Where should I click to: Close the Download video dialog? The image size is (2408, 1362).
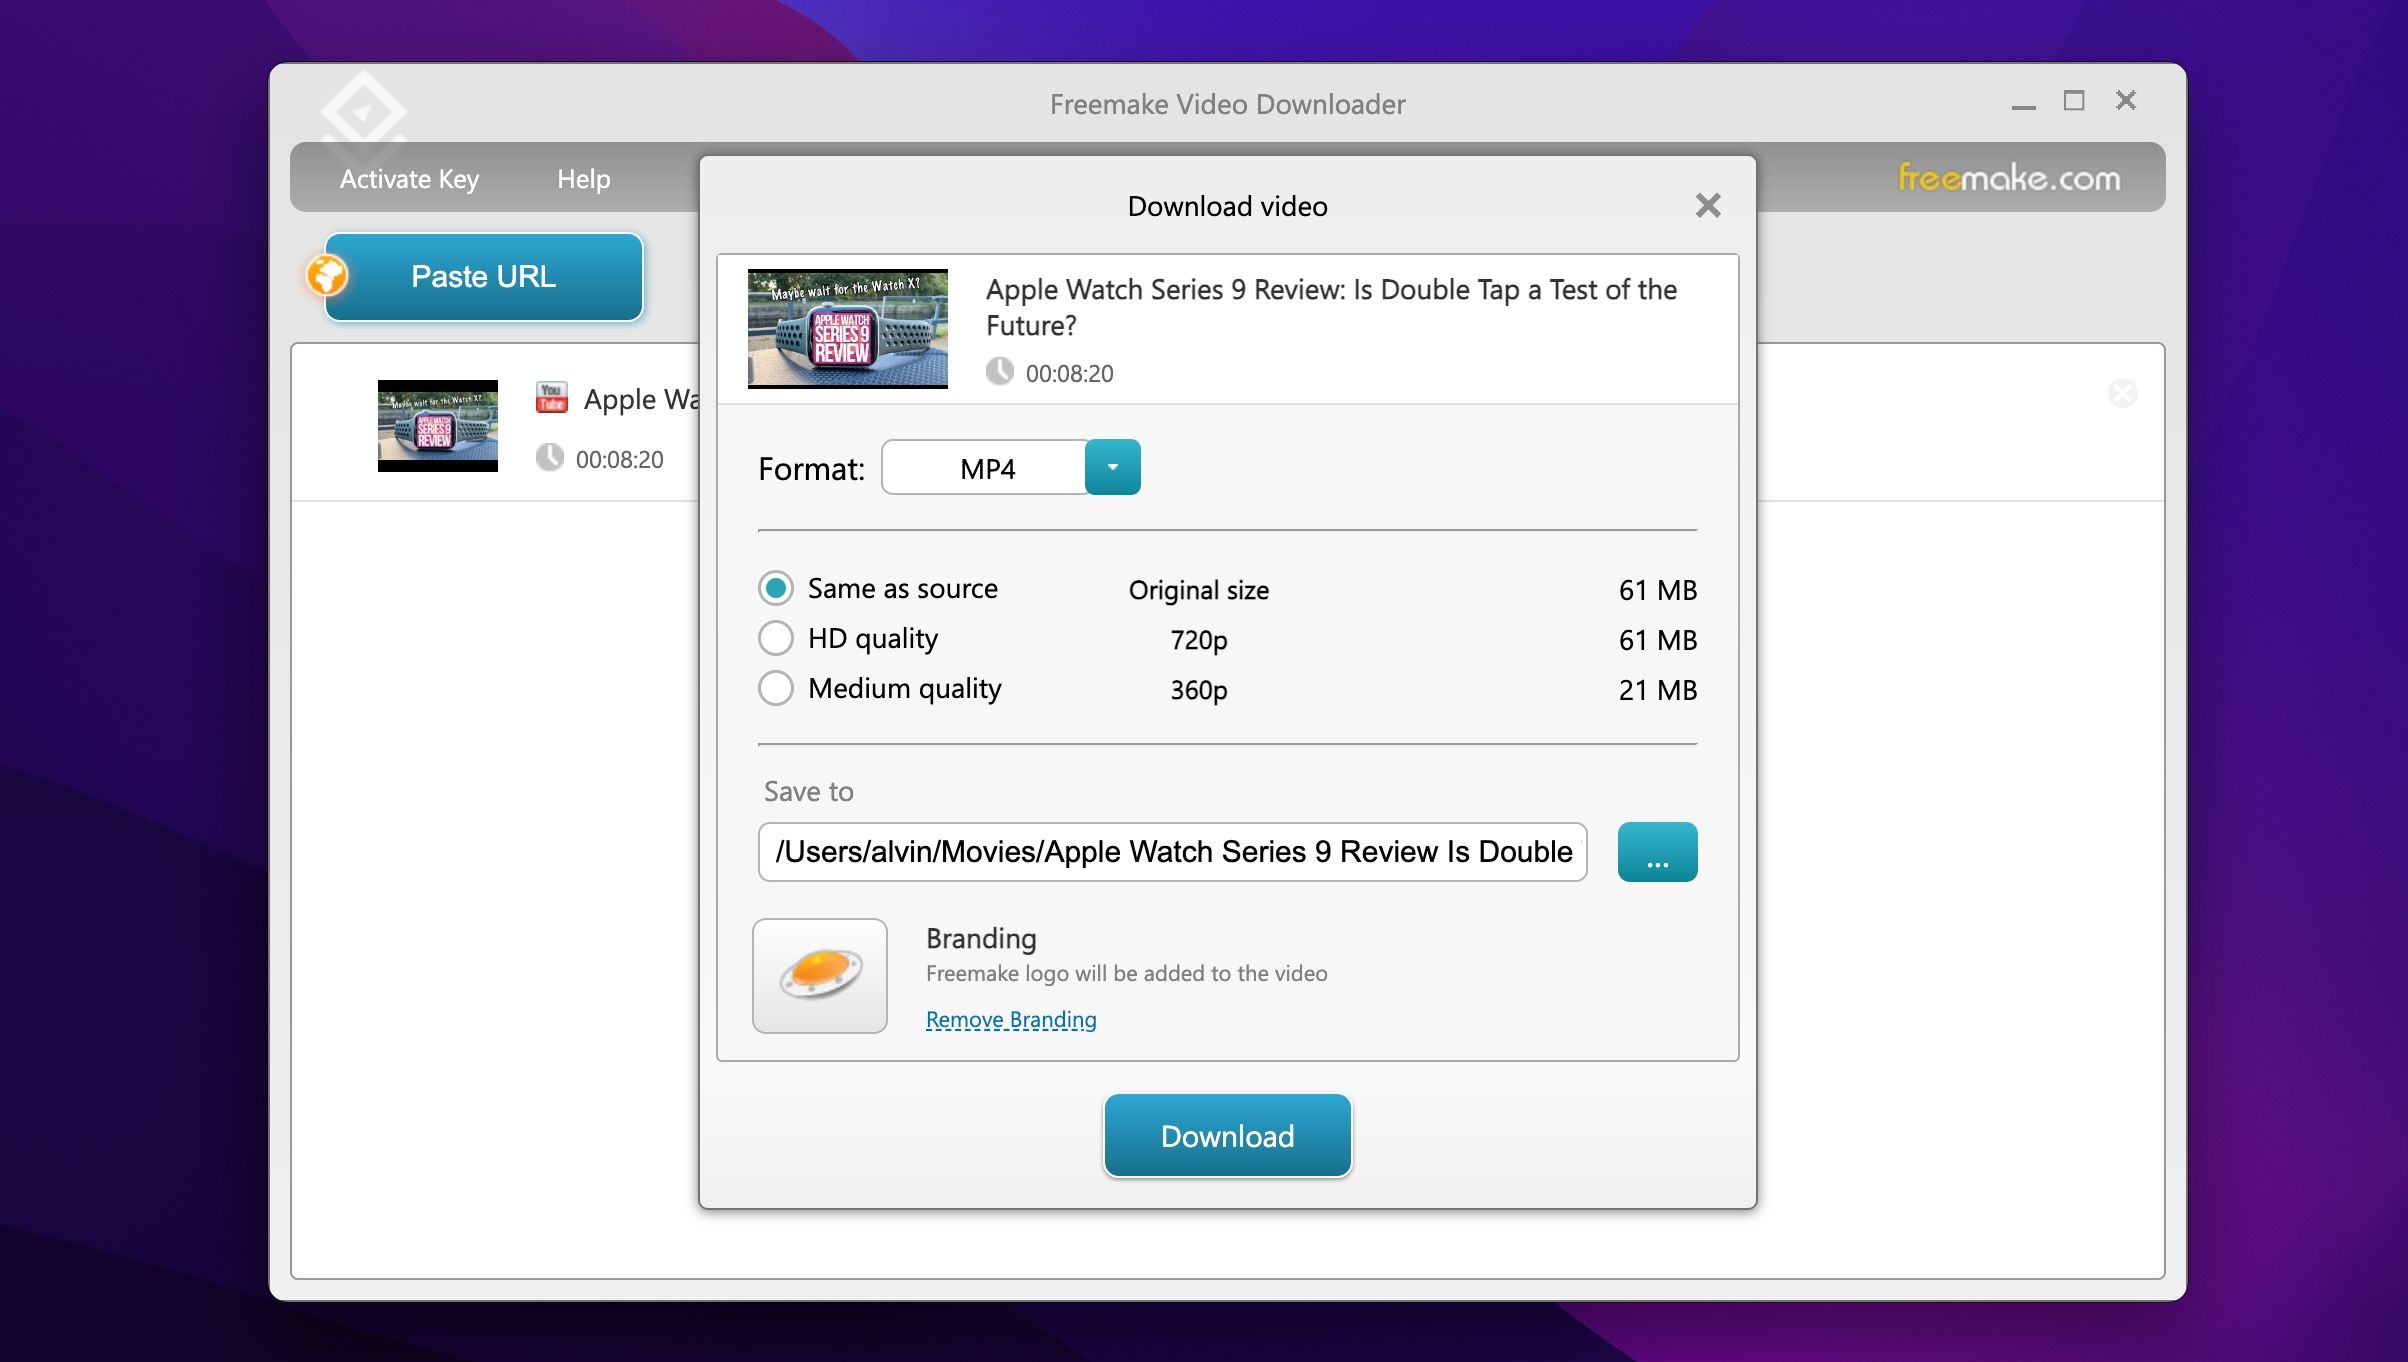pyautogui.click(x=1708, y=205)
